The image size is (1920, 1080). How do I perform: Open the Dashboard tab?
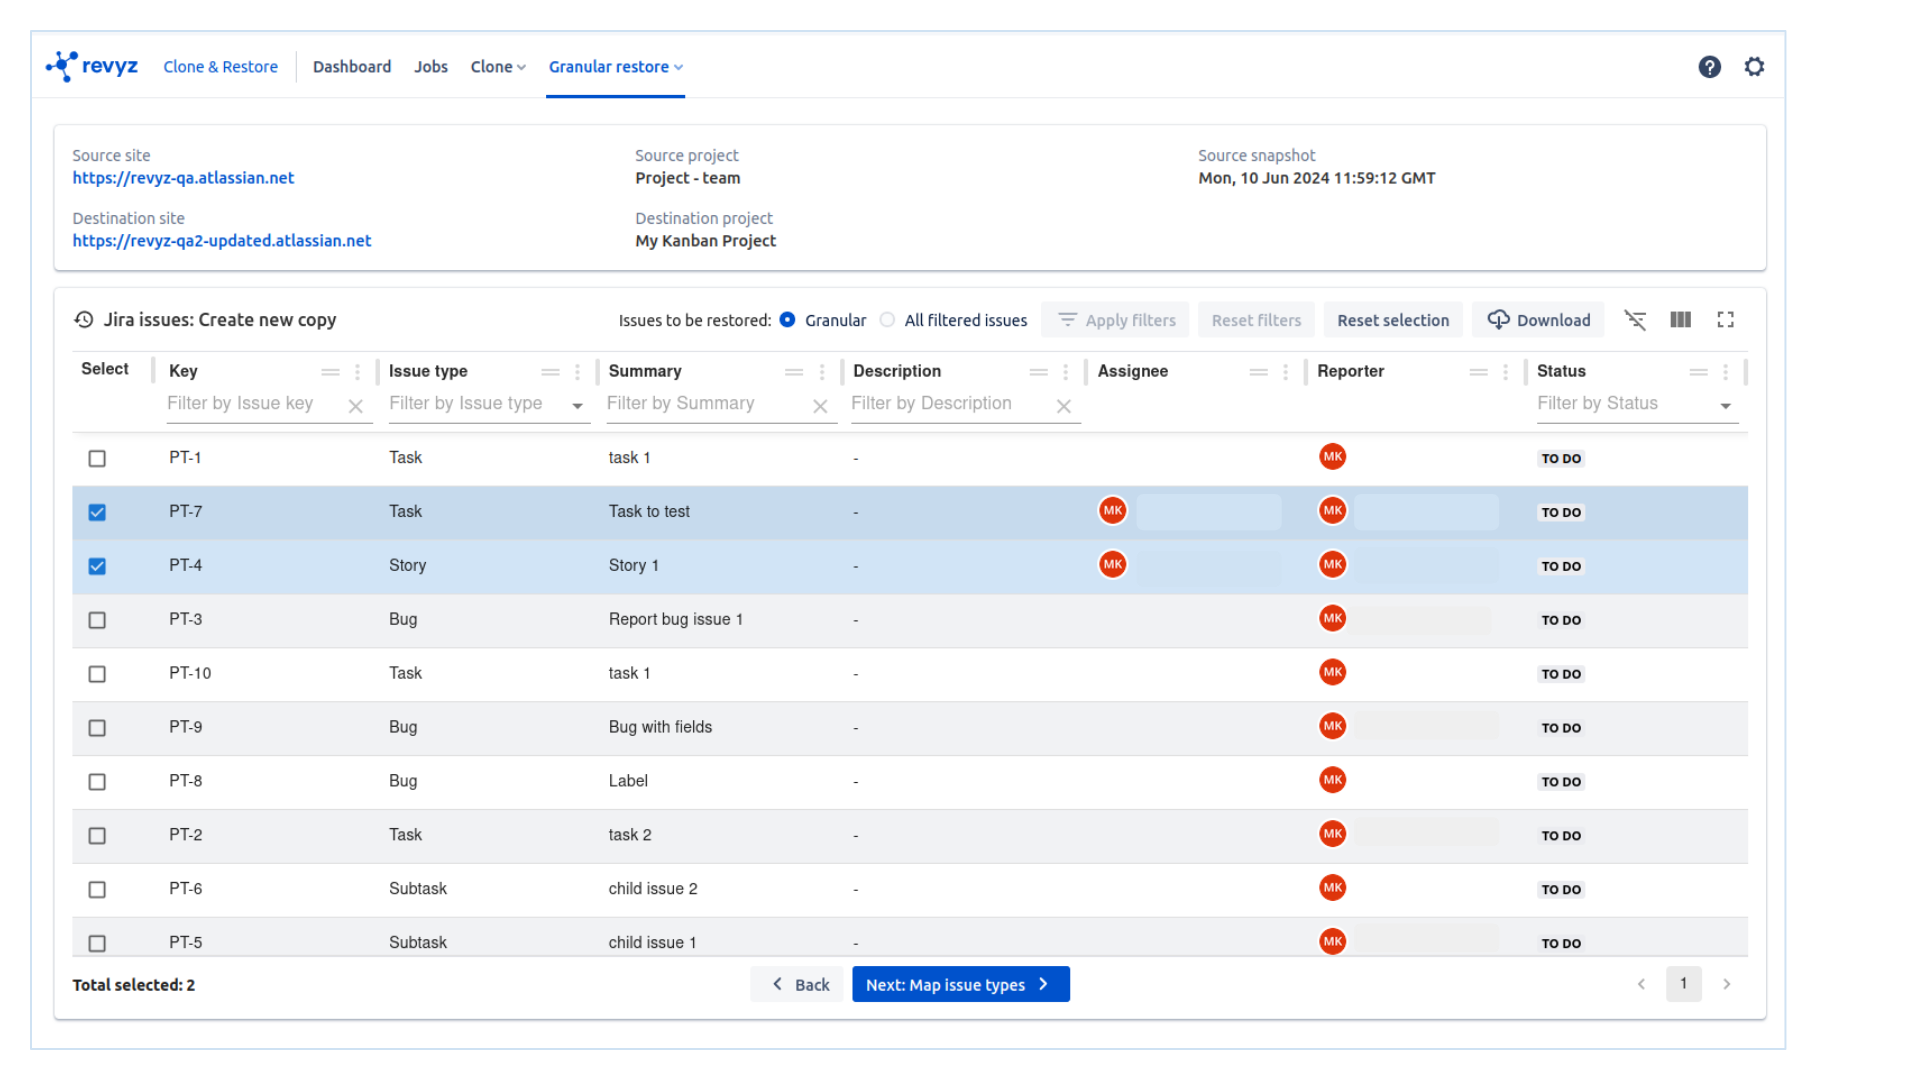click(352, 67)
